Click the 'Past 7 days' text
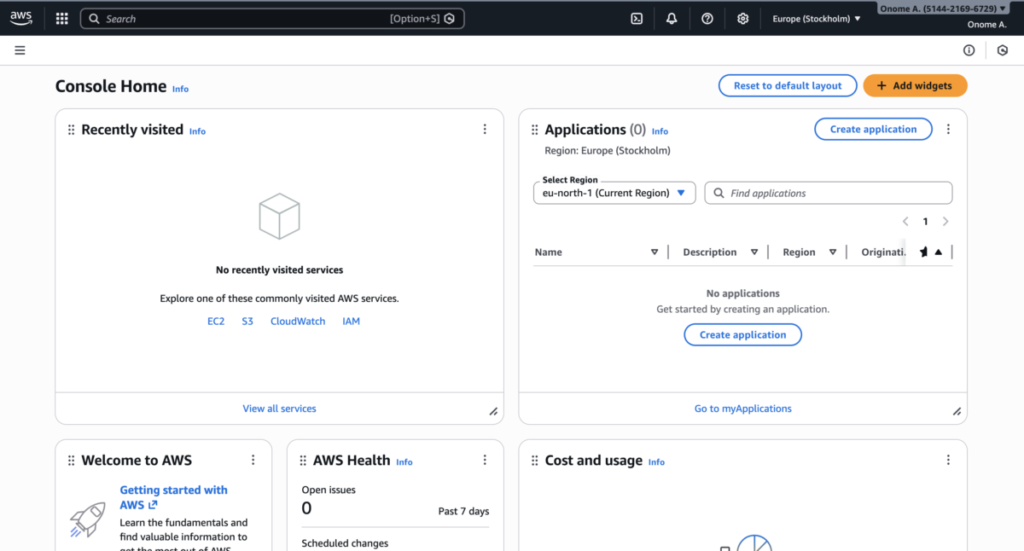This screenshot has height=551, width=1024. 464,511
